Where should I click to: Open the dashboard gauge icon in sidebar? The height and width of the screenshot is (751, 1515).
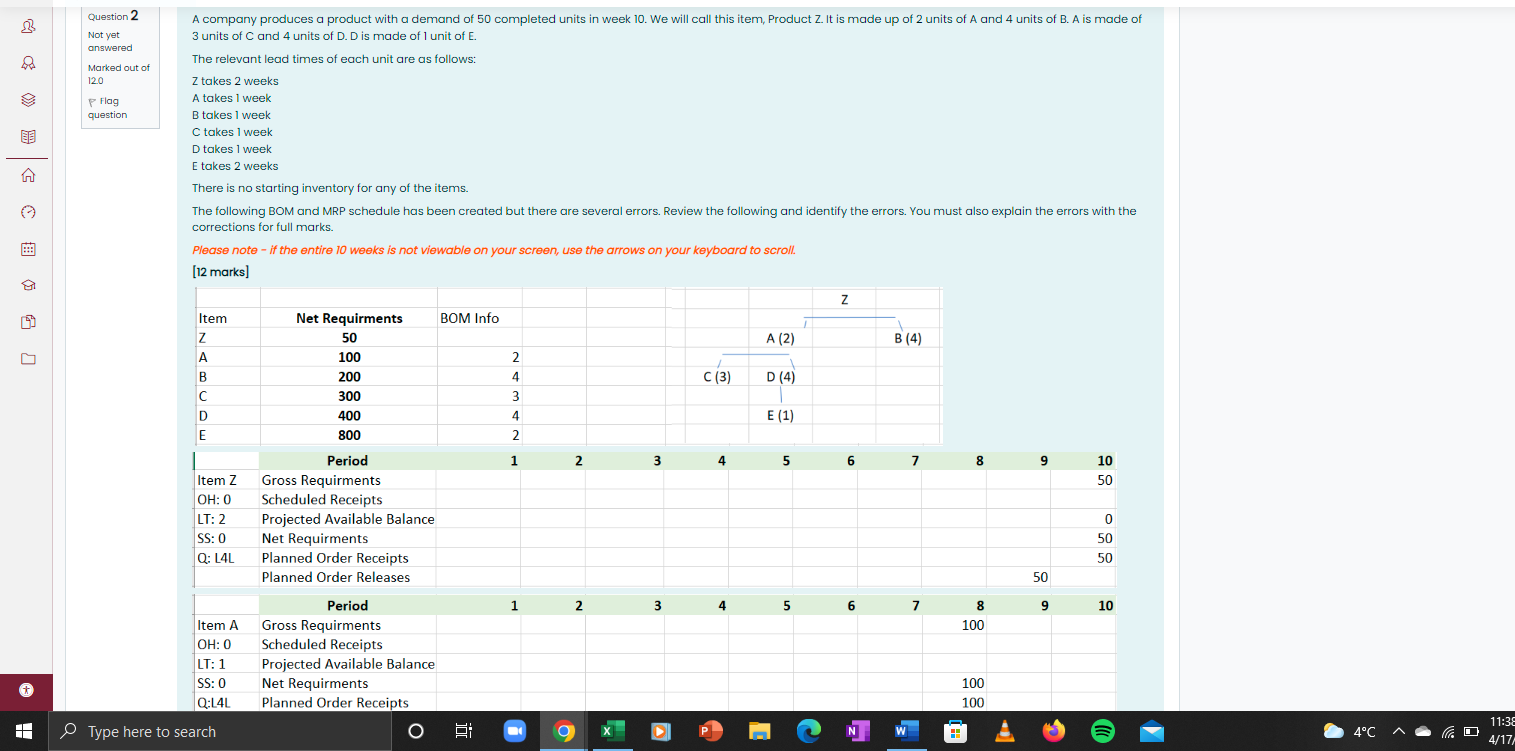(28, 212)
